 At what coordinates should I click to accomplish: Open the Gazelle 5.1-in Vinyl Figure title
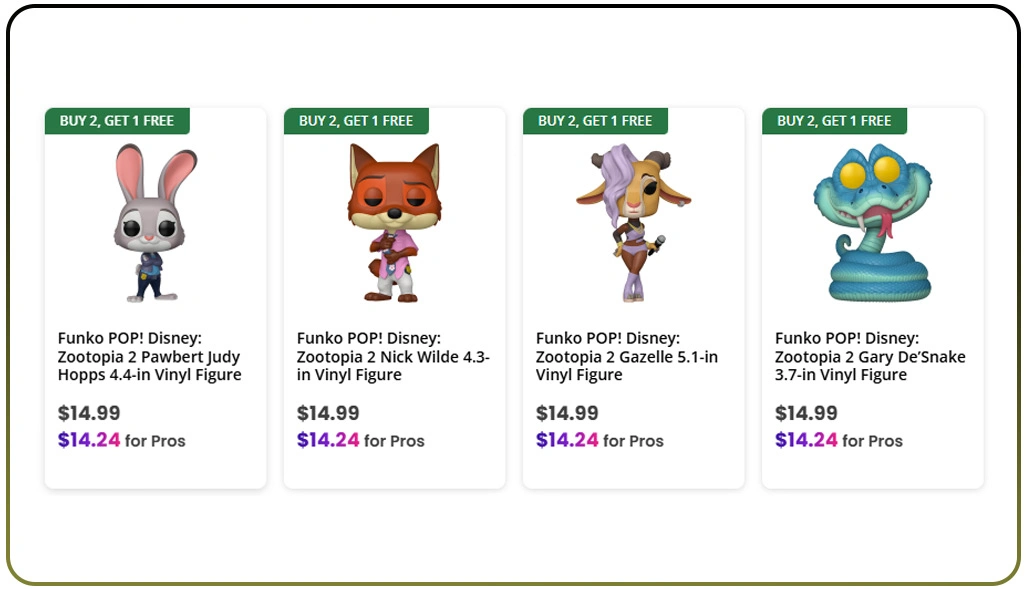click(x=627, y=357)
